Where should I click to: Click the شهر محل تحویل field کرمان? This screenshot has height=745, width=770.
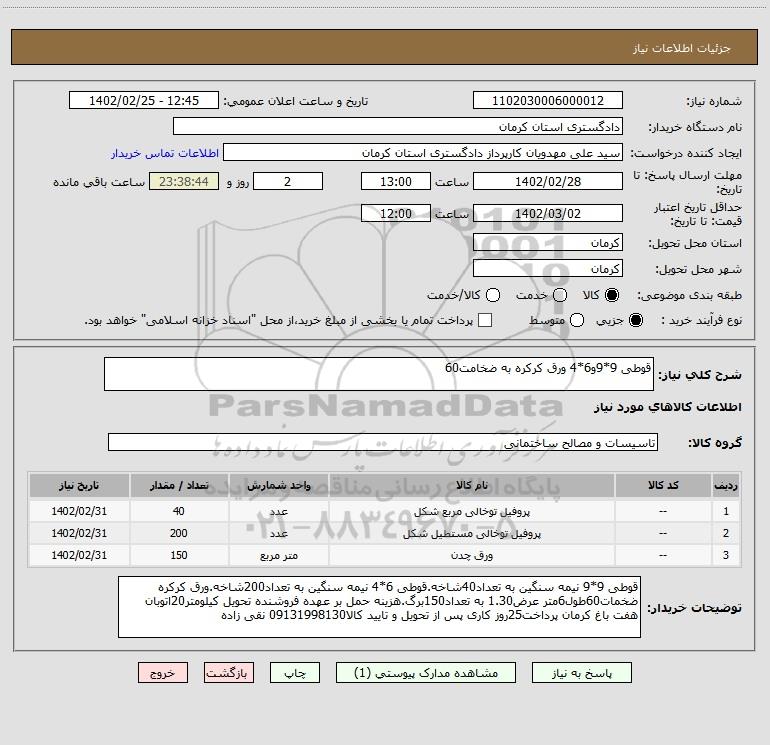(x=548, y=269)
